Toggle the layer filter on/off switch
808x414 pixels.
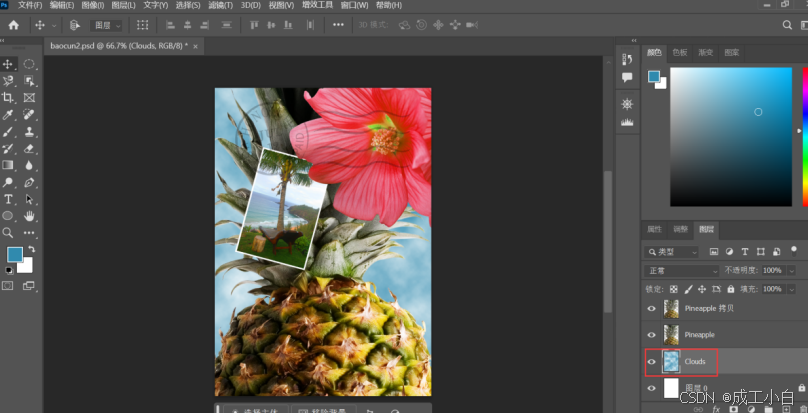(x=794, y=251)
